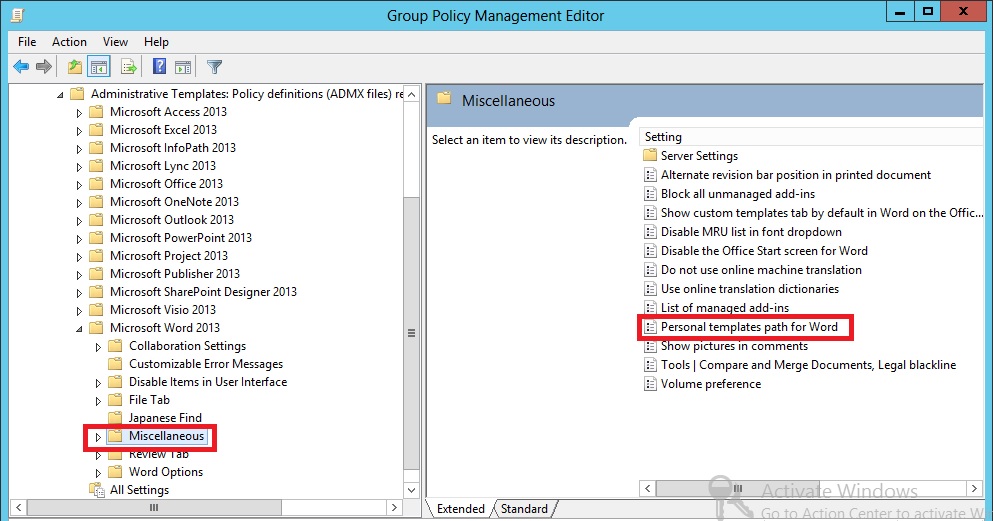Screen dimensions: 993x521
Task: Switch to the Extended tab
Action: tap(460, 508)
